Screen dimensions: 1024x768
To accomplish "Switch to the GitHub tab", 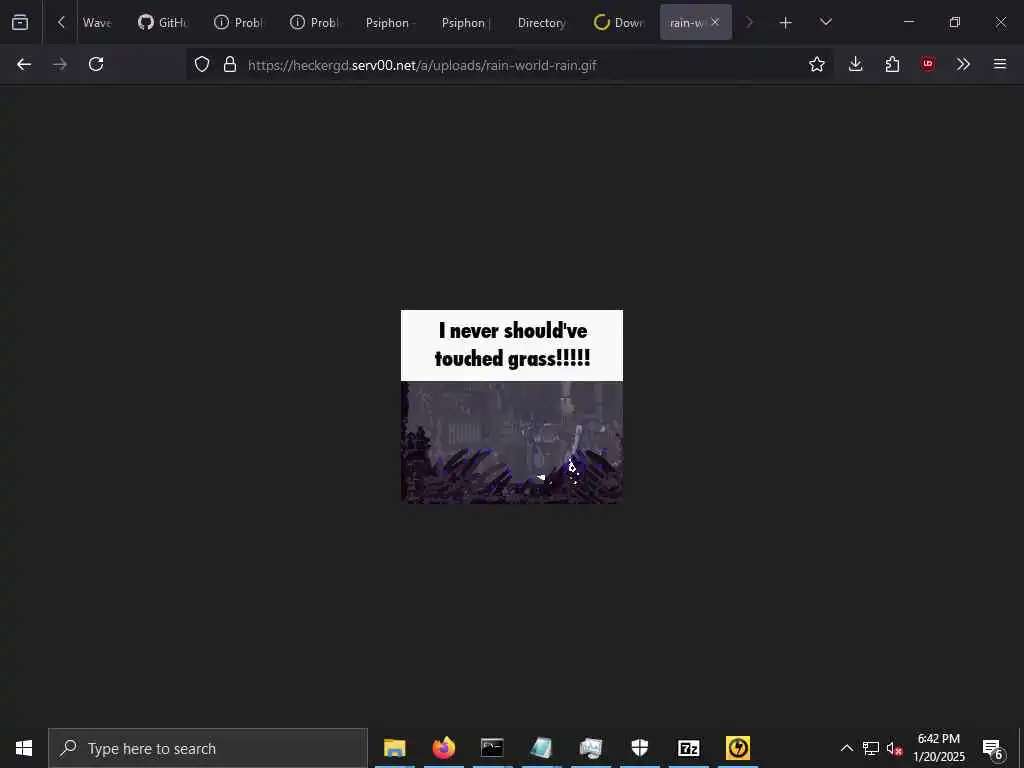I will click(x=163, y=23).
